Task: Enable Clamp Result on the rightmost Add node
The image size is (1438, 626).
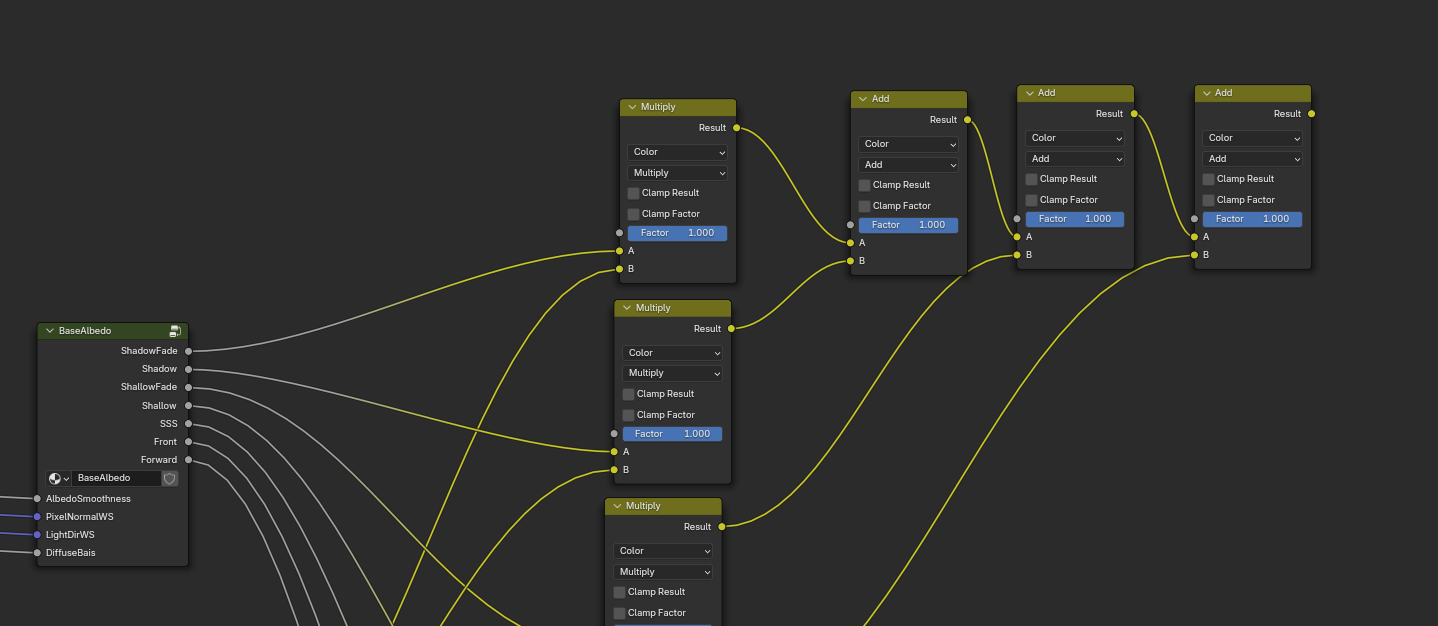Action: pos(1209,179)
